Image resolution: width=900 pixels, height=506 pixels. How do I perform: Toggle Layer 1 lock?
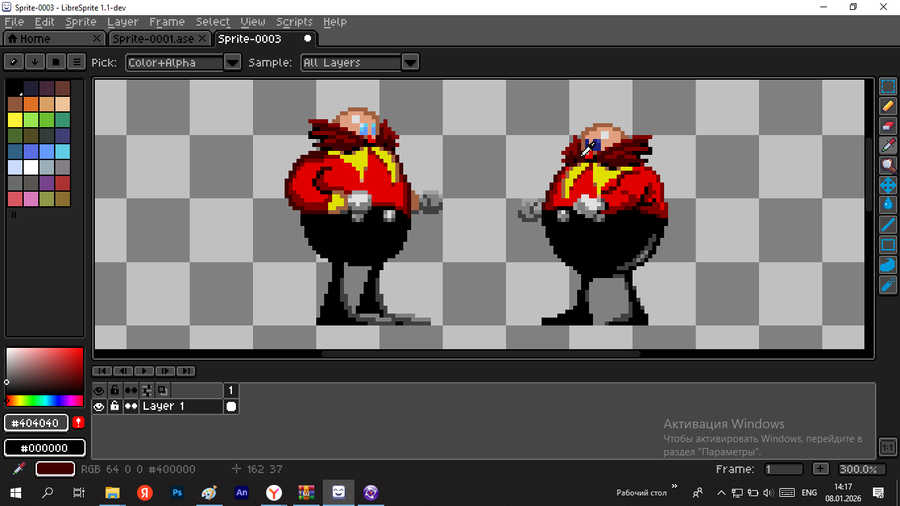pyautogui.click(x=115, y=406)
